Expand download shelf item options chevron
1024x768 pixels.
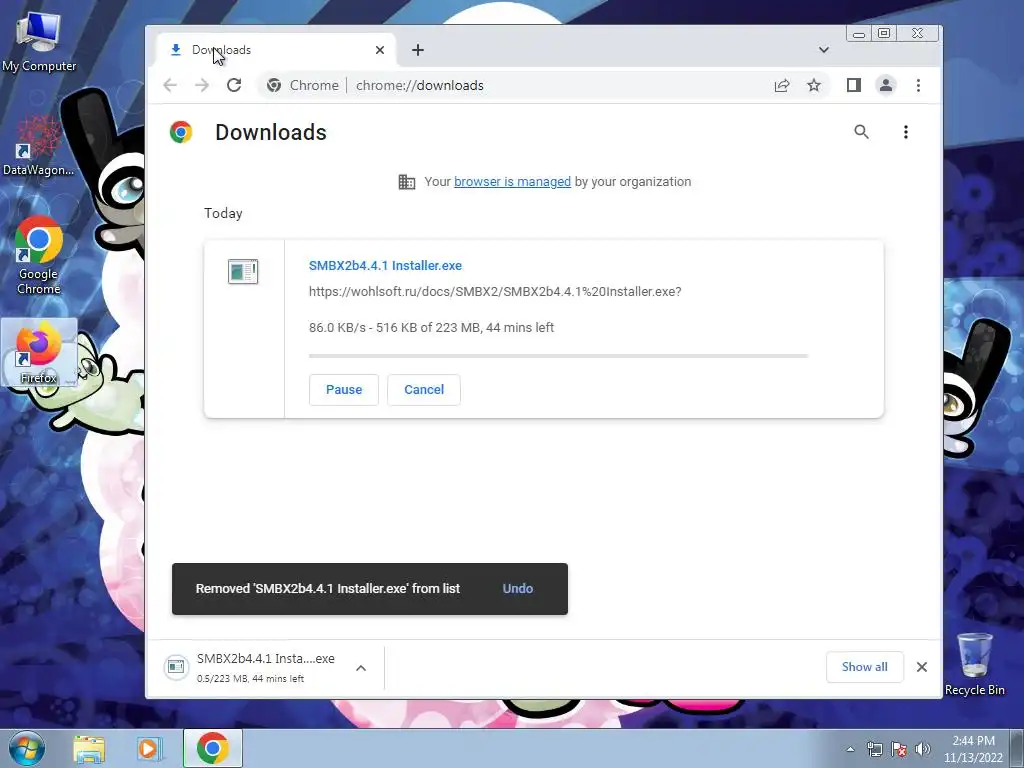coord(360,668)
